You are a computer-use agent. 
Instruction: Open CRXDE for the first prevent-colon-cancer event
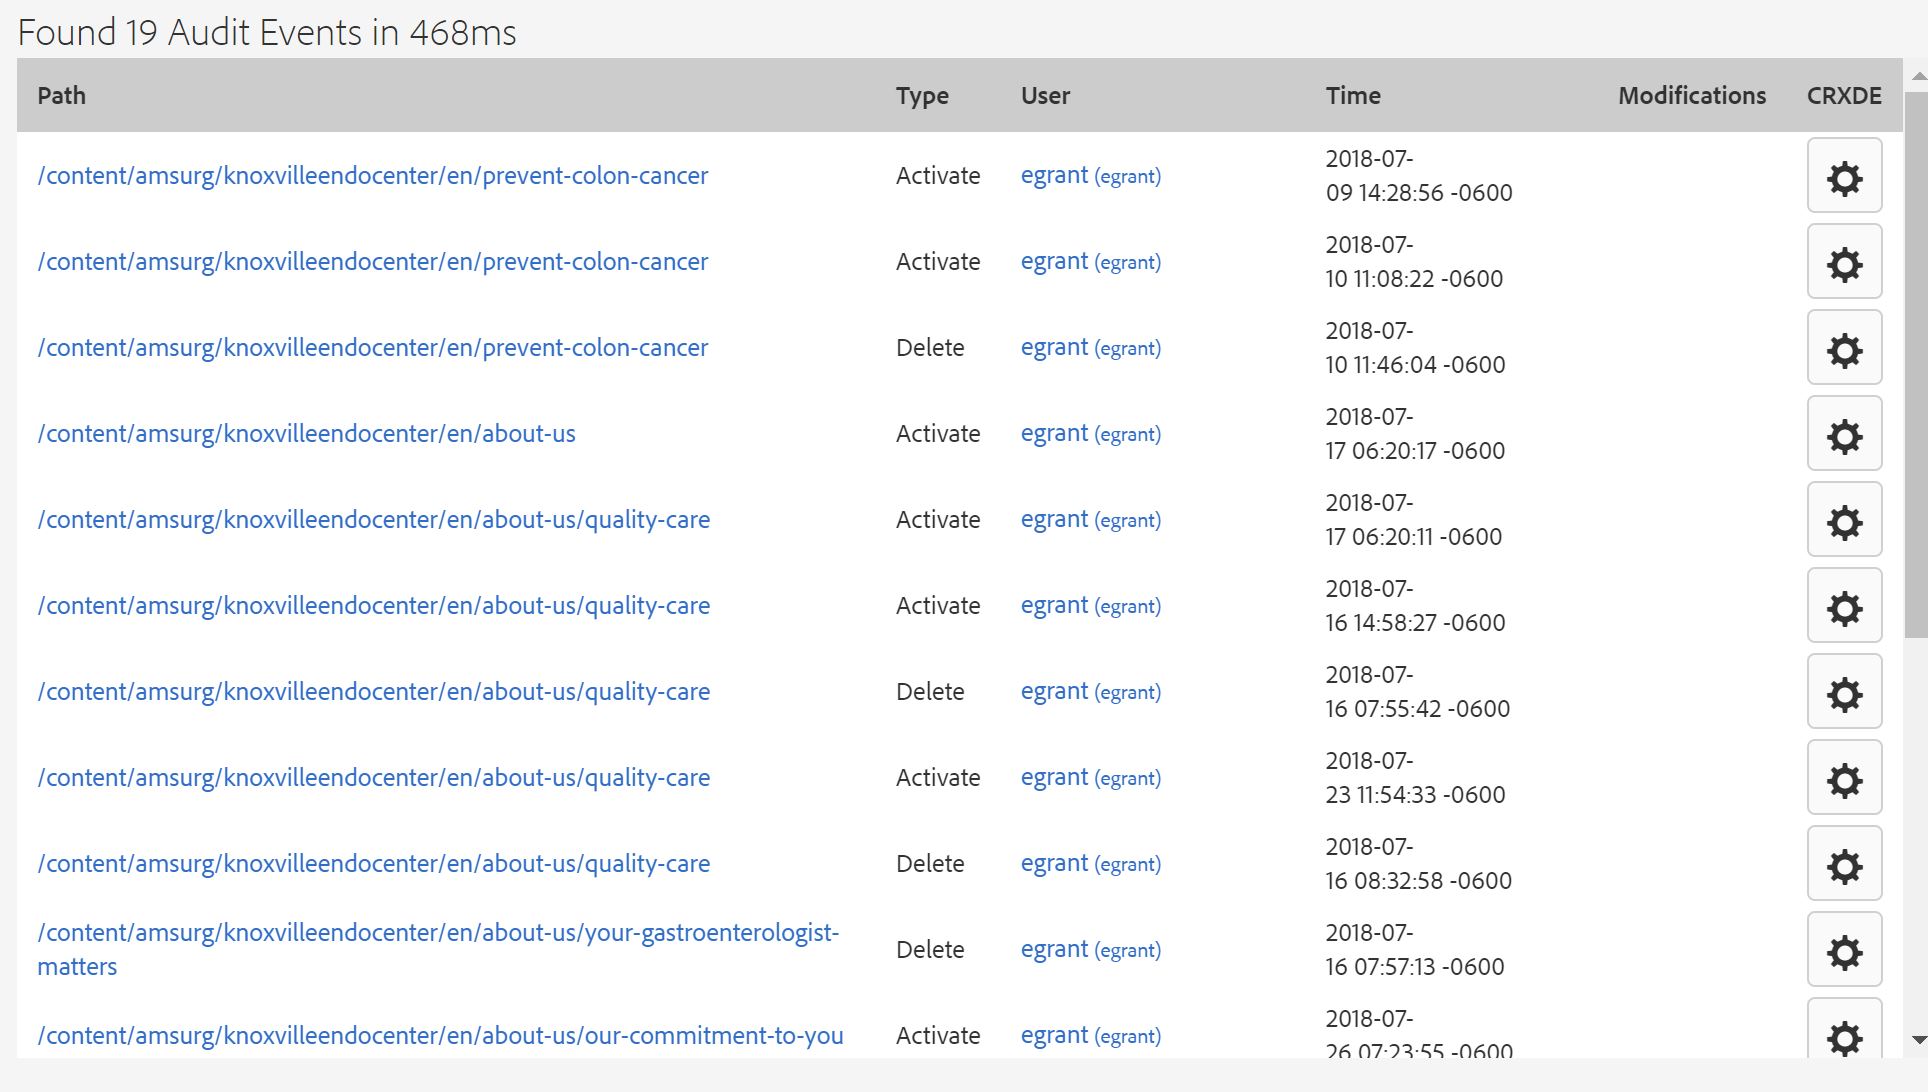1845,175
